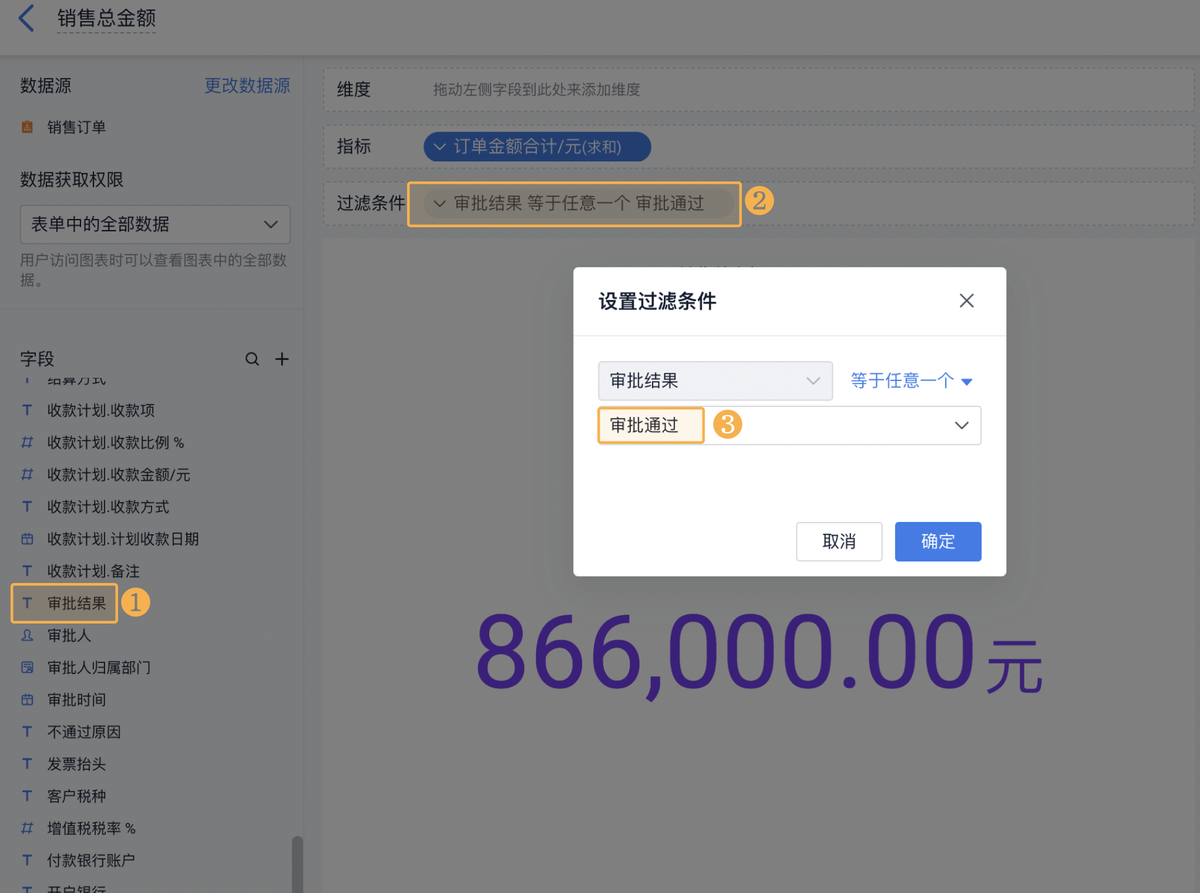
Task: Click 更改数据源 link
Action: click(x=247, y=86)
